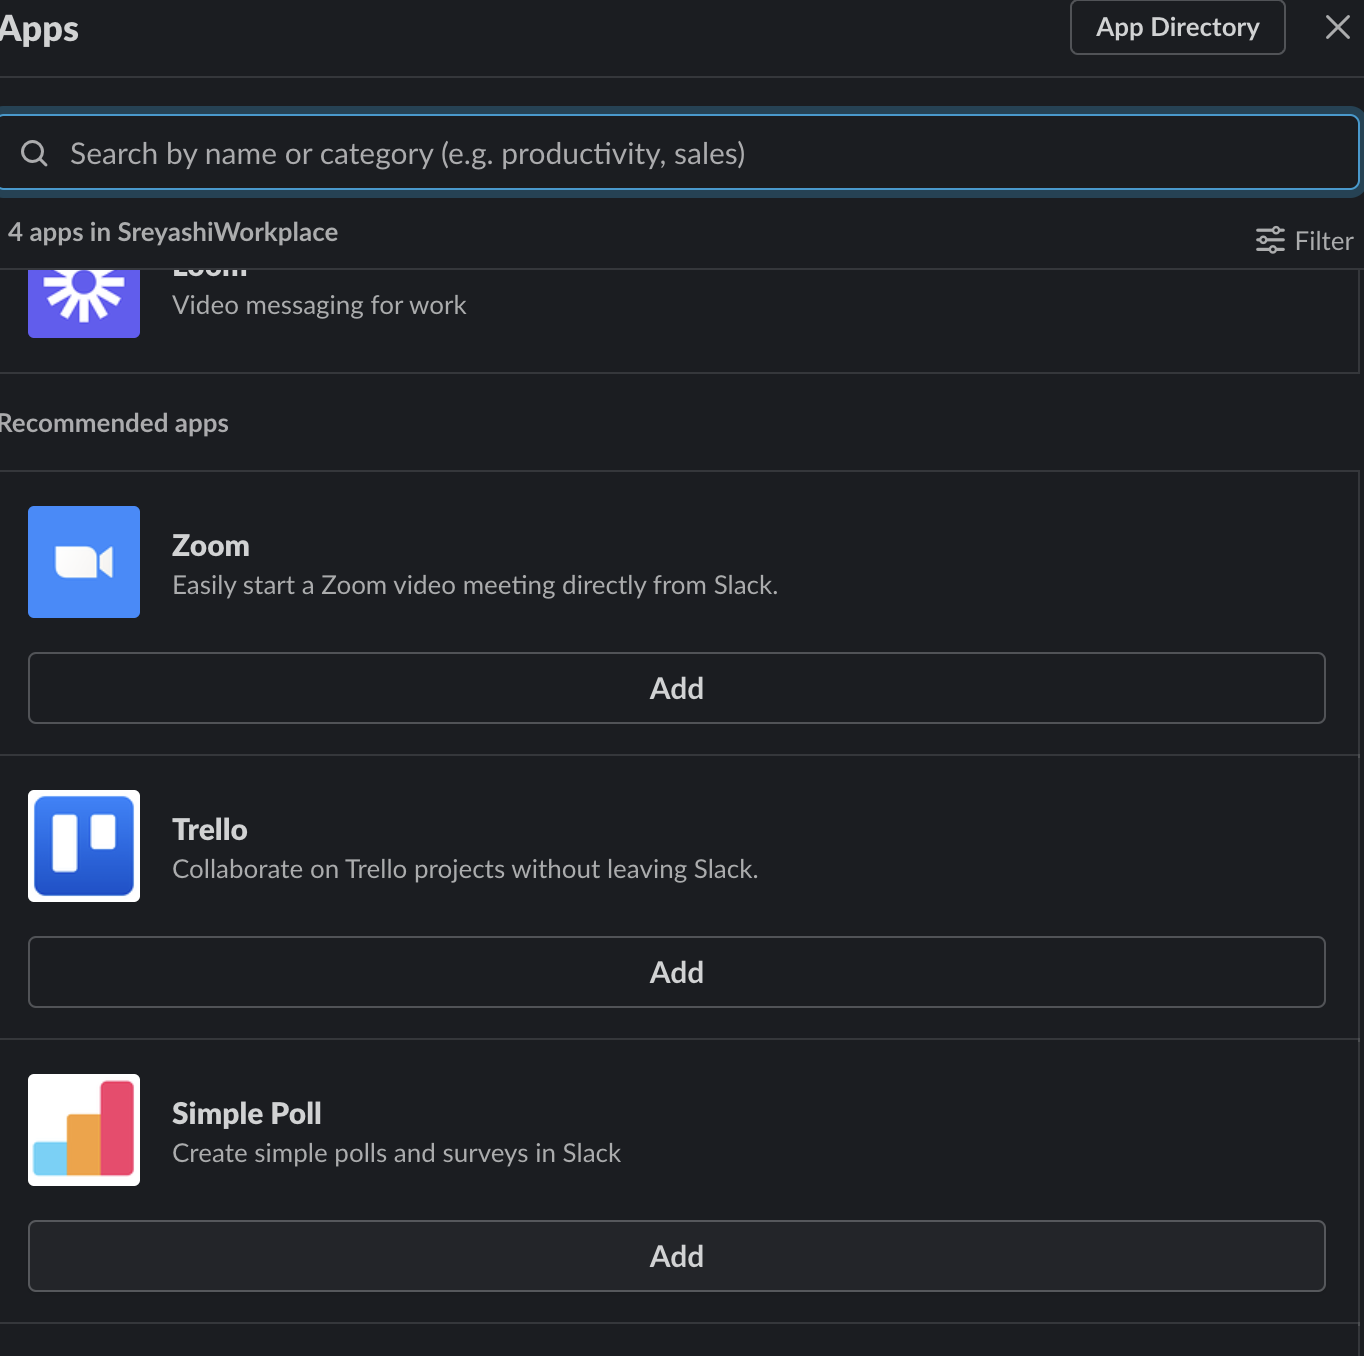Focus the app search field
Viewport: 1364px width, 1356px height.
678,153
